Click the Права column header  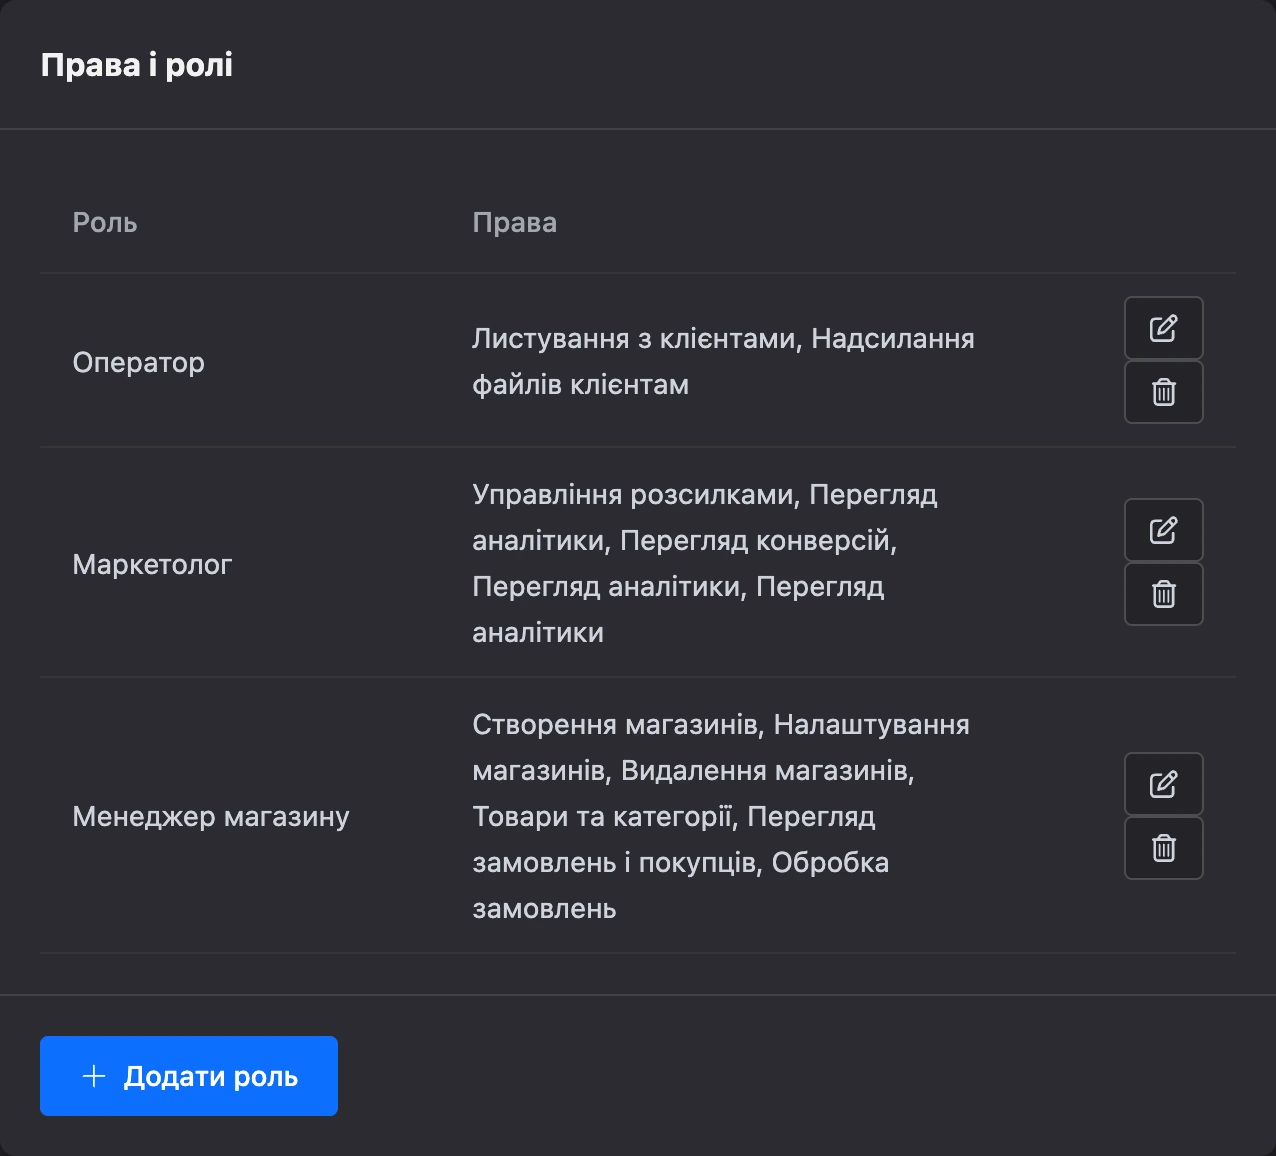[x=515, y=222]
